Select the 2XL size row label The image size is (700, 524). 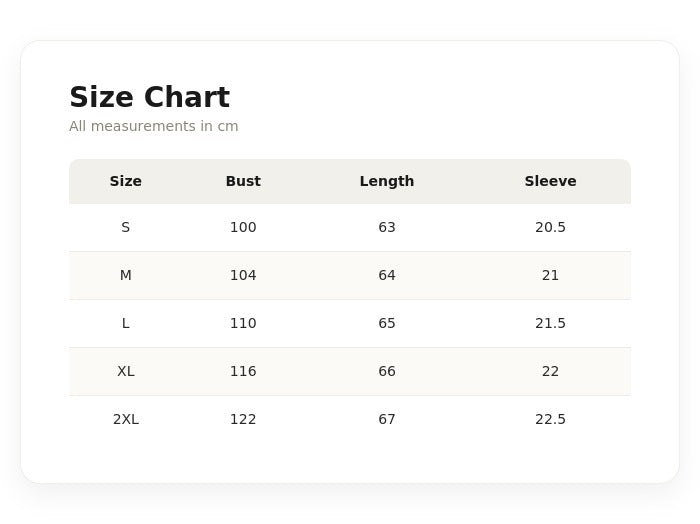(125, 420)
